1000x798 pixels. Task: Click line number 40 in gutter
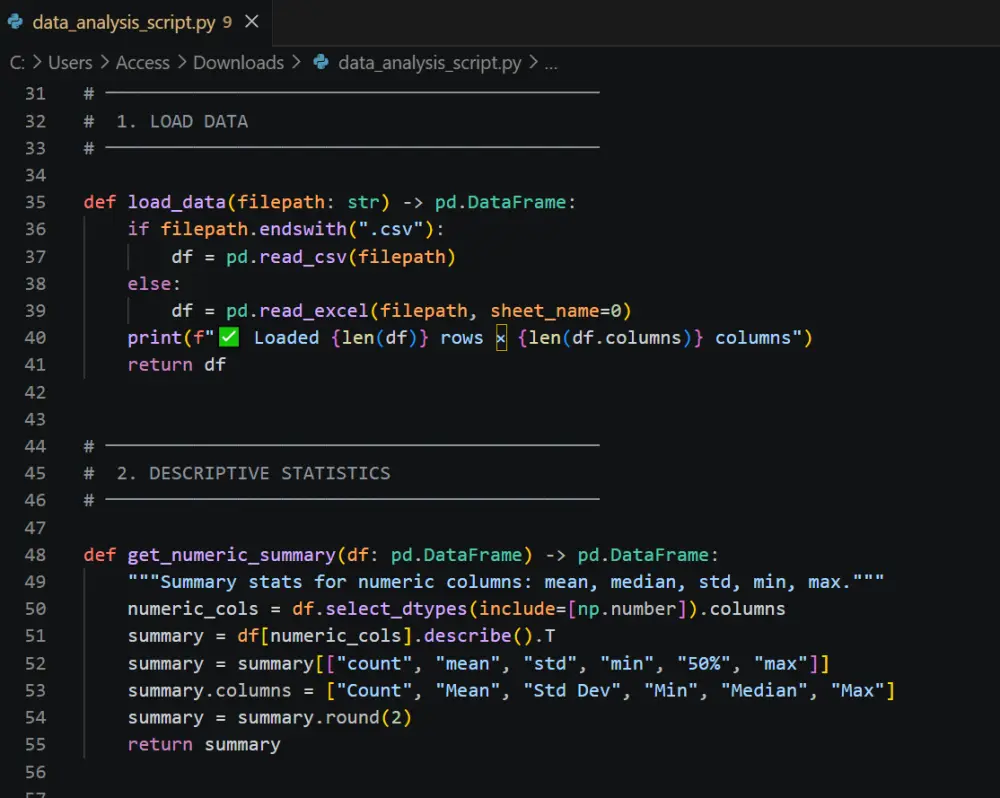[x=36, y=337]
